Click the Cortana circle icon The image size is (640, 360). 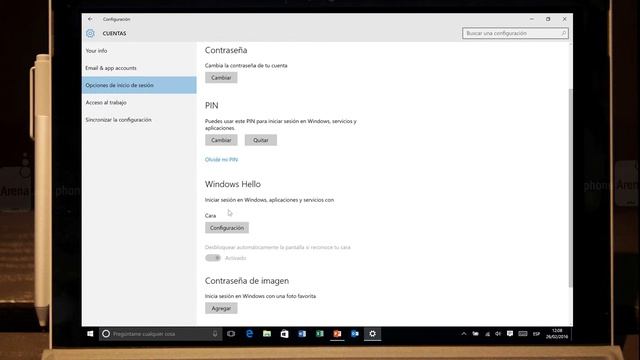coord(106,334)
